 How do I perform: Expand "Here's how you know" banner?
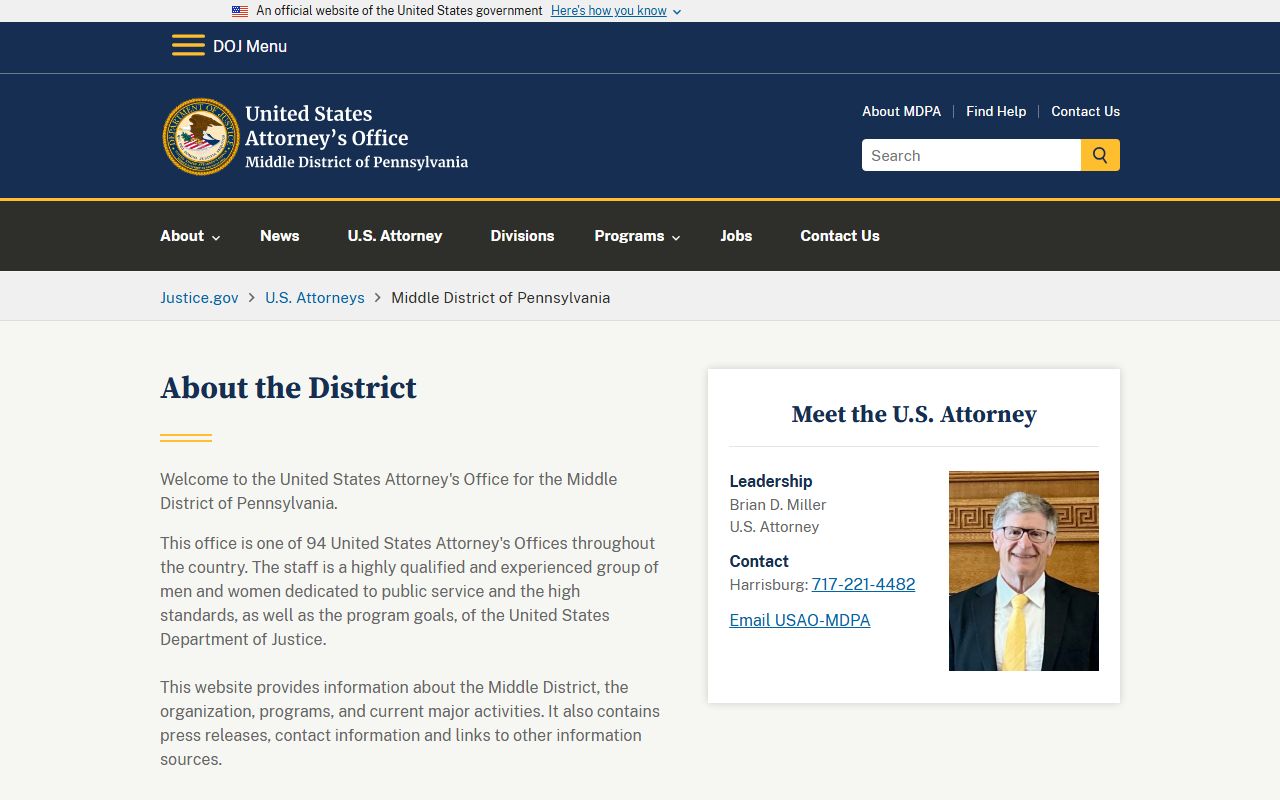(615, 11)
